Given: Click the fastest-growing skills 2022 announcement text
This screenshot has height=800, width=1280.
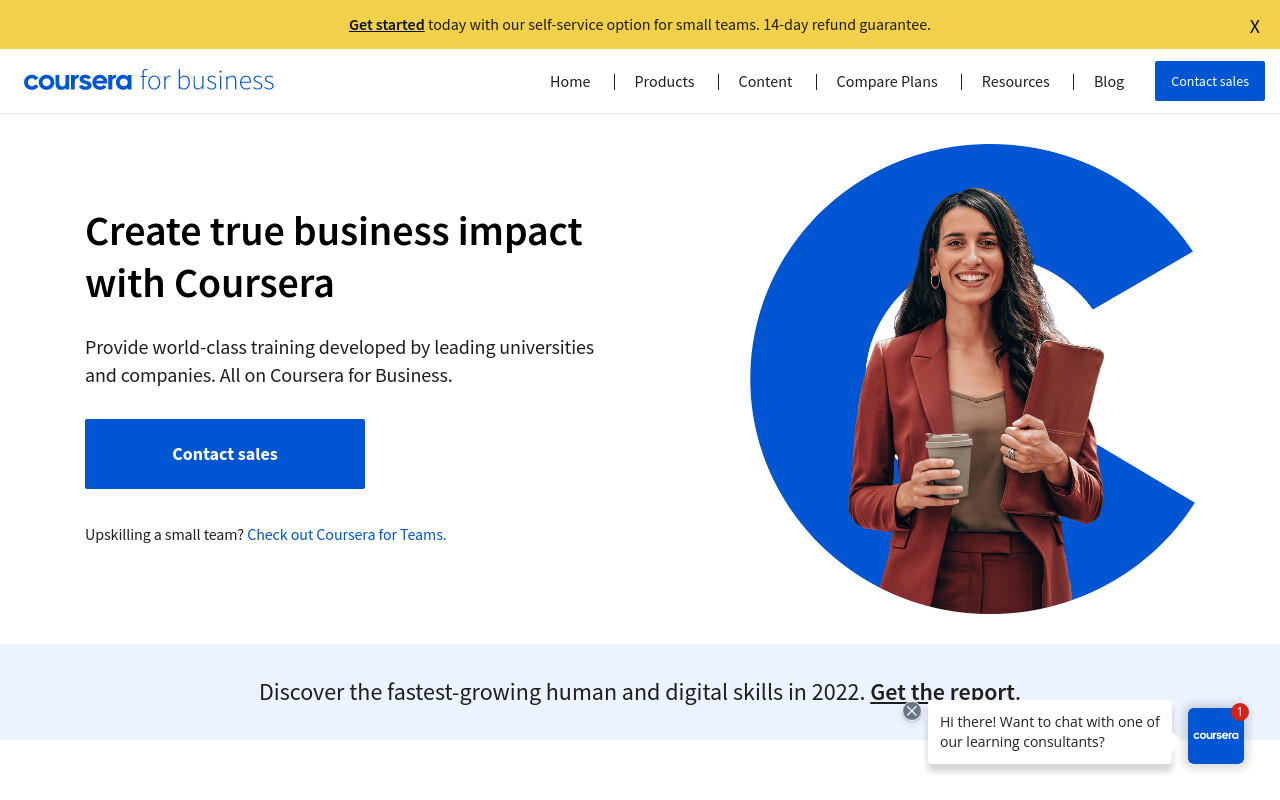Looking at the screenshot, I should [562, 691].
